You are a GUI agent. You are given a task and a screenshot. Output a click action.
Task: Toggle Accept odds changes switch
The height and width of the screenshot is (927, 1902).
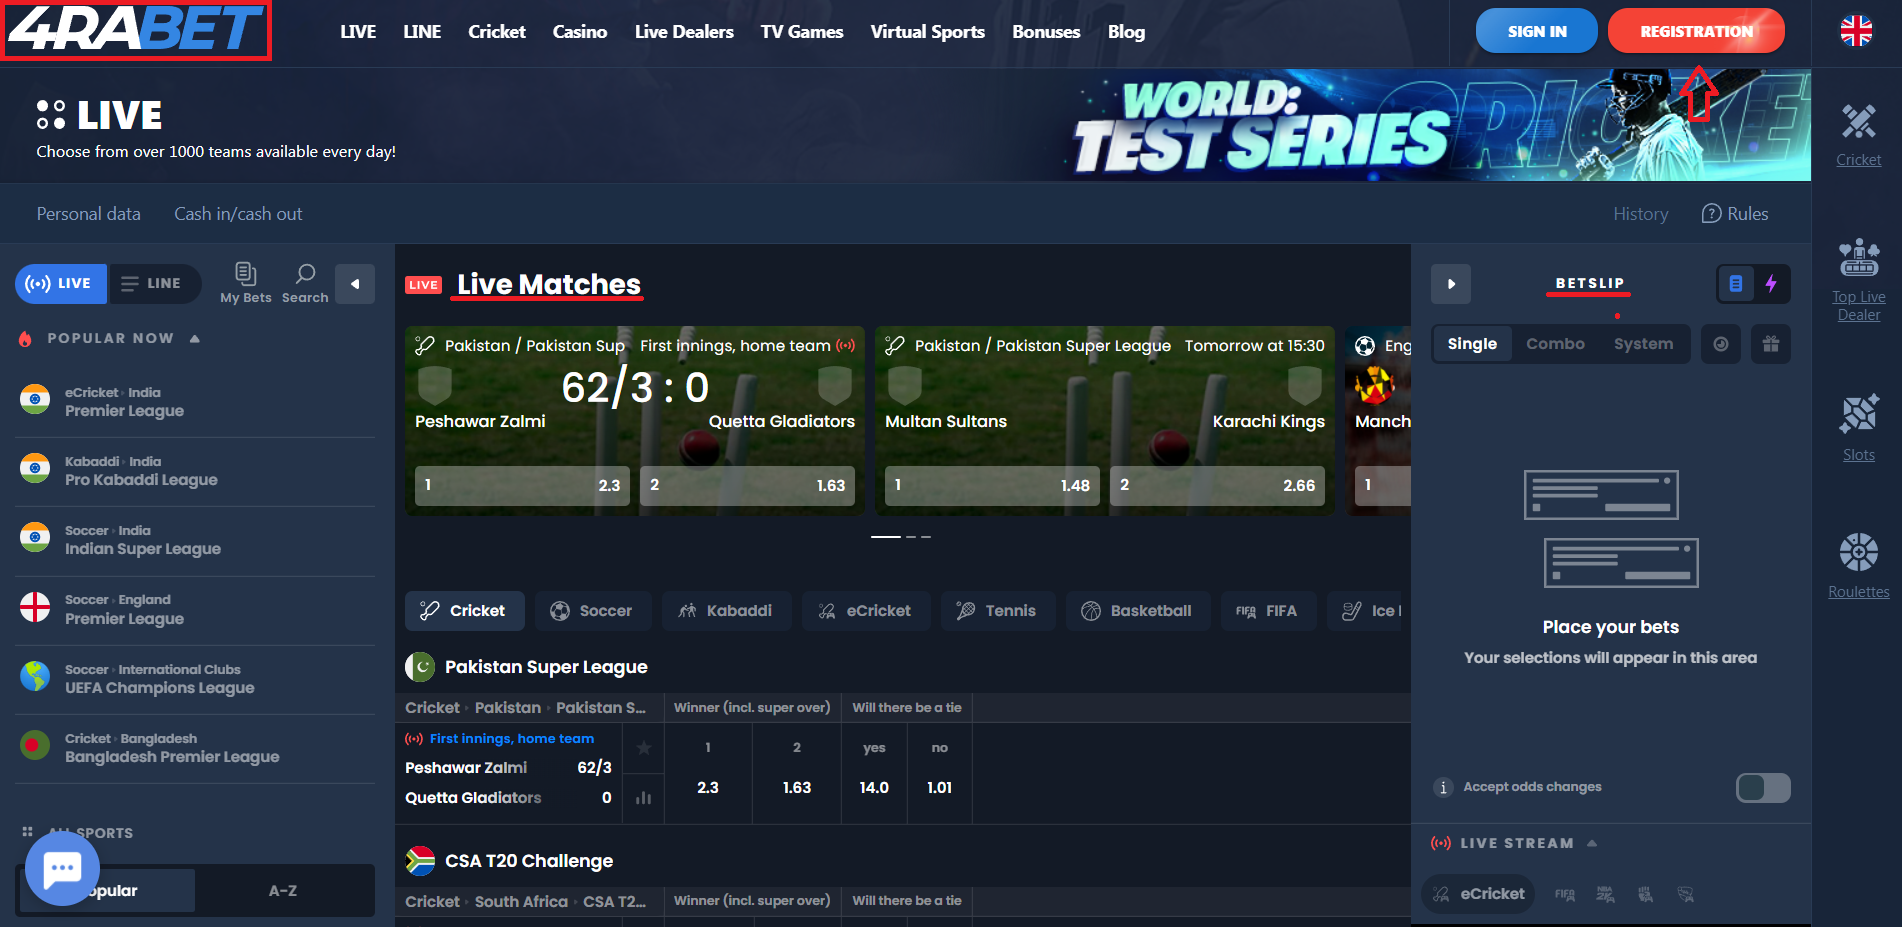1763,788
